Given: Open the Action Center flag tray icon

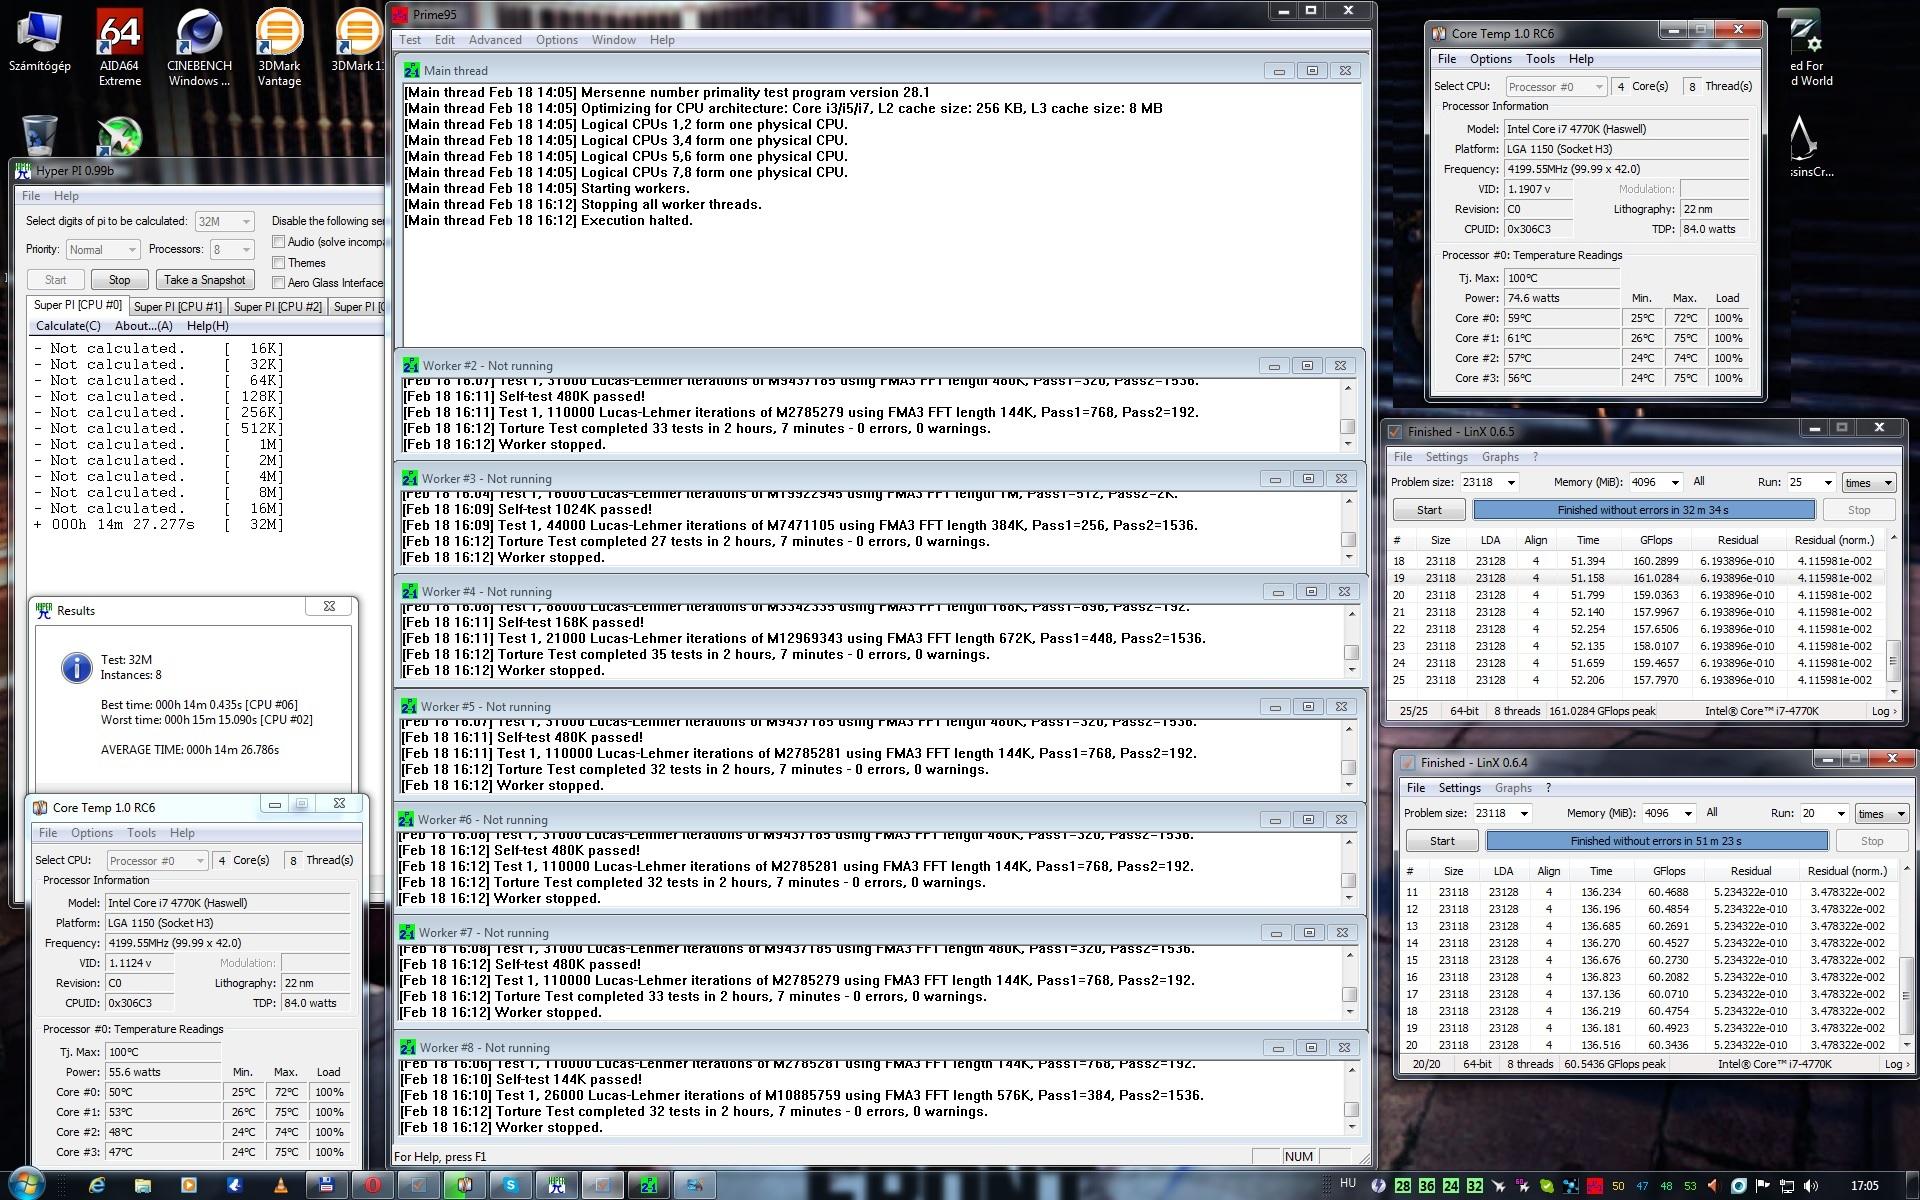Looking at the screenshot, I should [x=1763, y=1186].
